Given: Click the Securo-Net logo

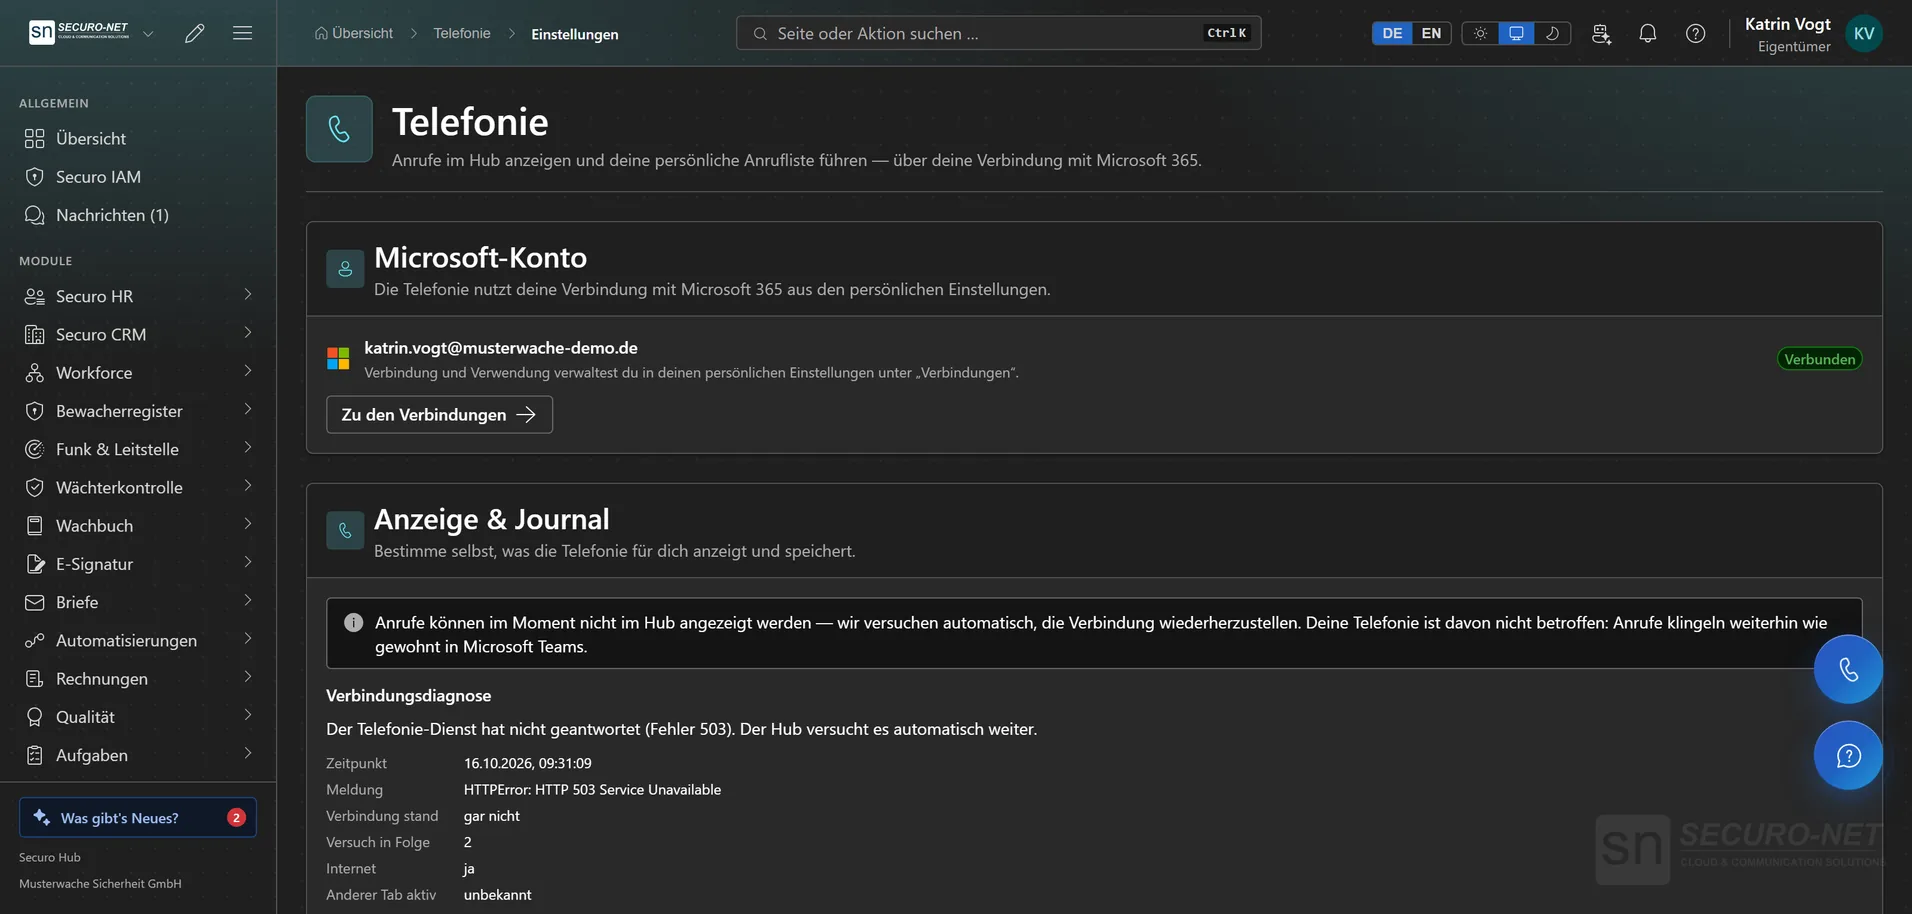Looking at the screenshot, I should point(79,32).
